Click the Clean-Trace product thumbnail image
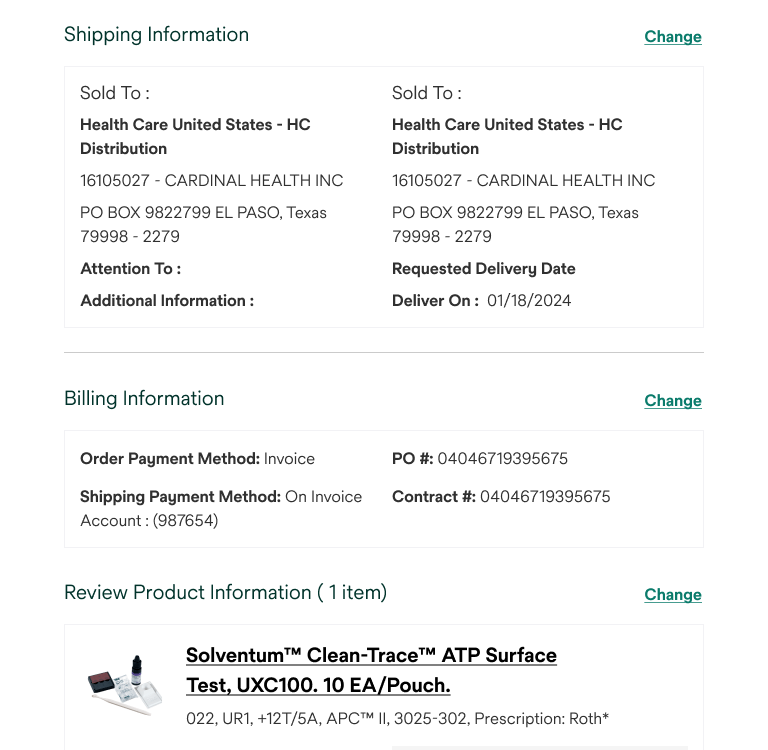768x750 pixels. click(x=123, y=686)
